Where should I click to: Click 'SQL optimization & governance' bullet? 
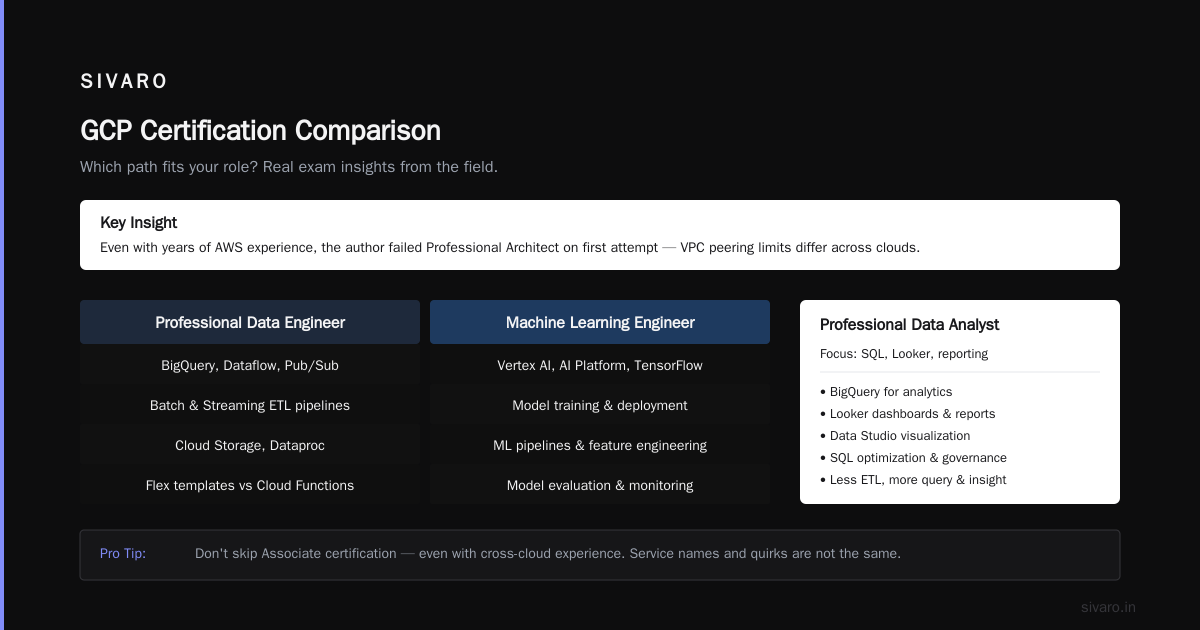[913, 458]
